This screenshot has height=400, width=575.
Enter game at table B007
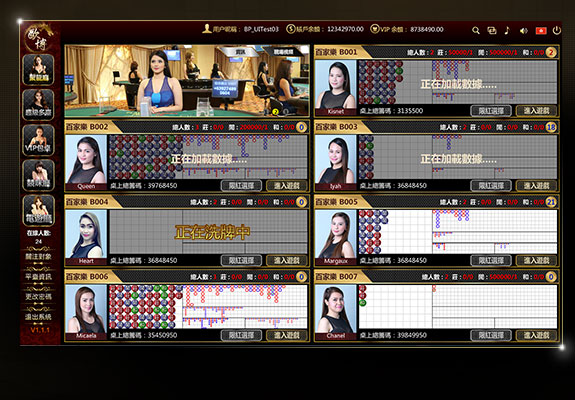[536, 335]
